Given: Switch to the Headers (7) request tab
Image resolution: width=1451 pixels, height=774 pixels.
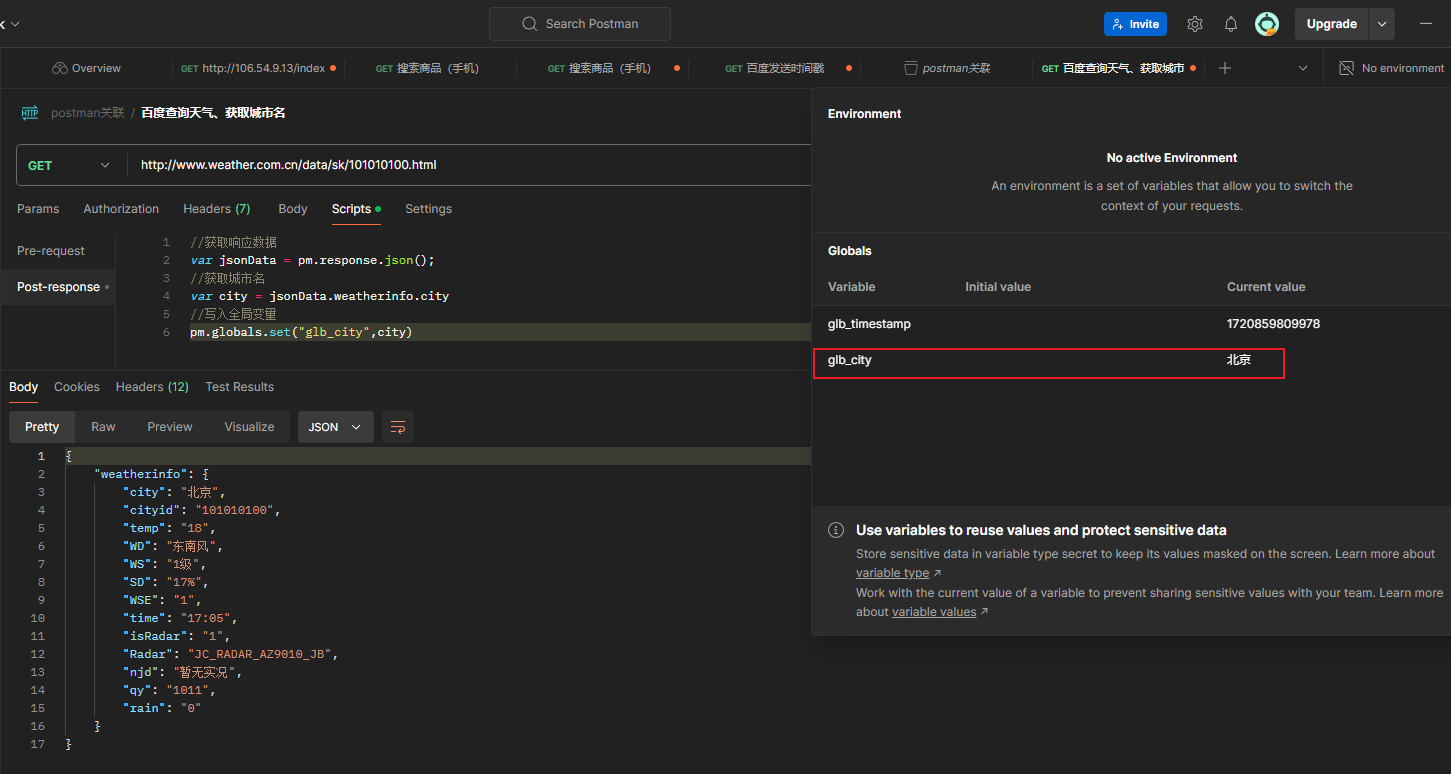Looking at the screenshot, I should click(216, 209).
